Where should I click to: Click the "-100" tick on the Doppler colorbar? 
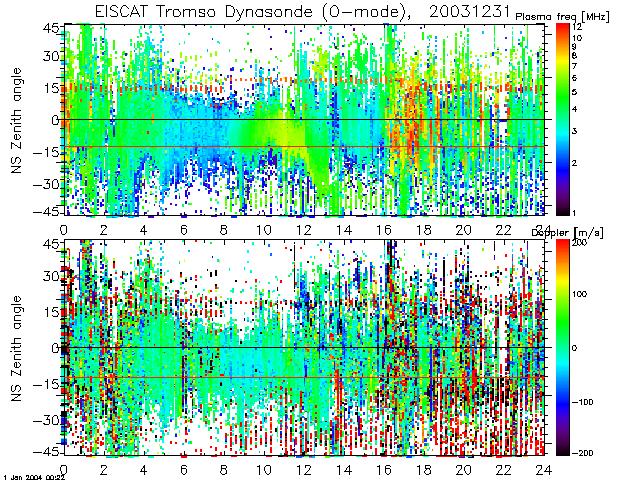[582, 402]
